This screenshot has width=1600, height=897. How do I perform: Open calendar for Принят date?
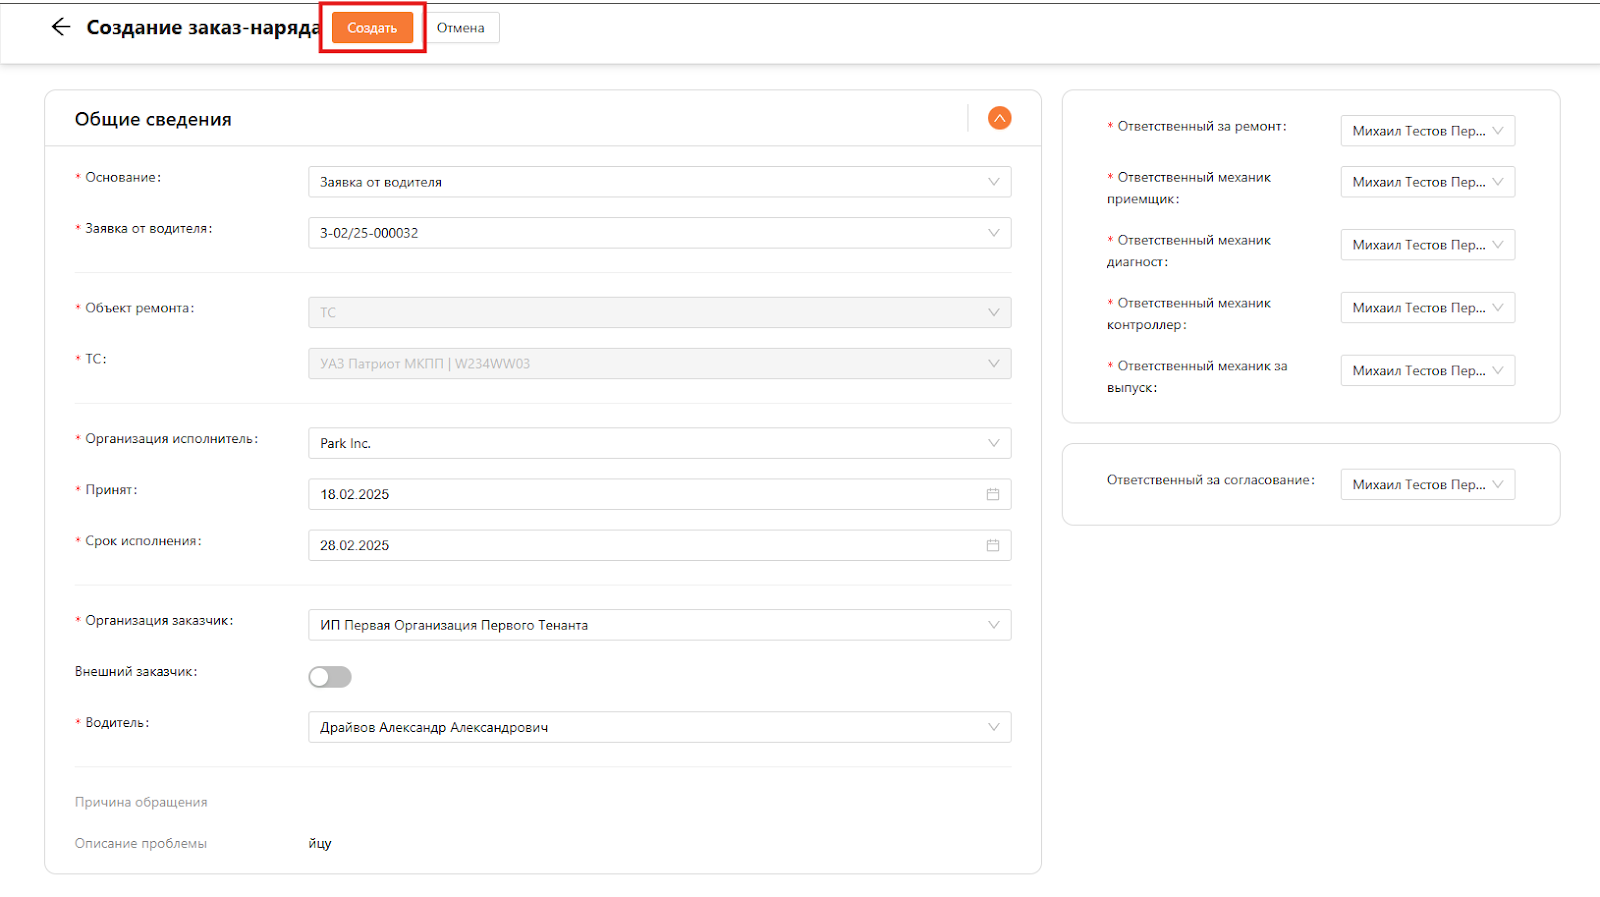coord(992,494)
